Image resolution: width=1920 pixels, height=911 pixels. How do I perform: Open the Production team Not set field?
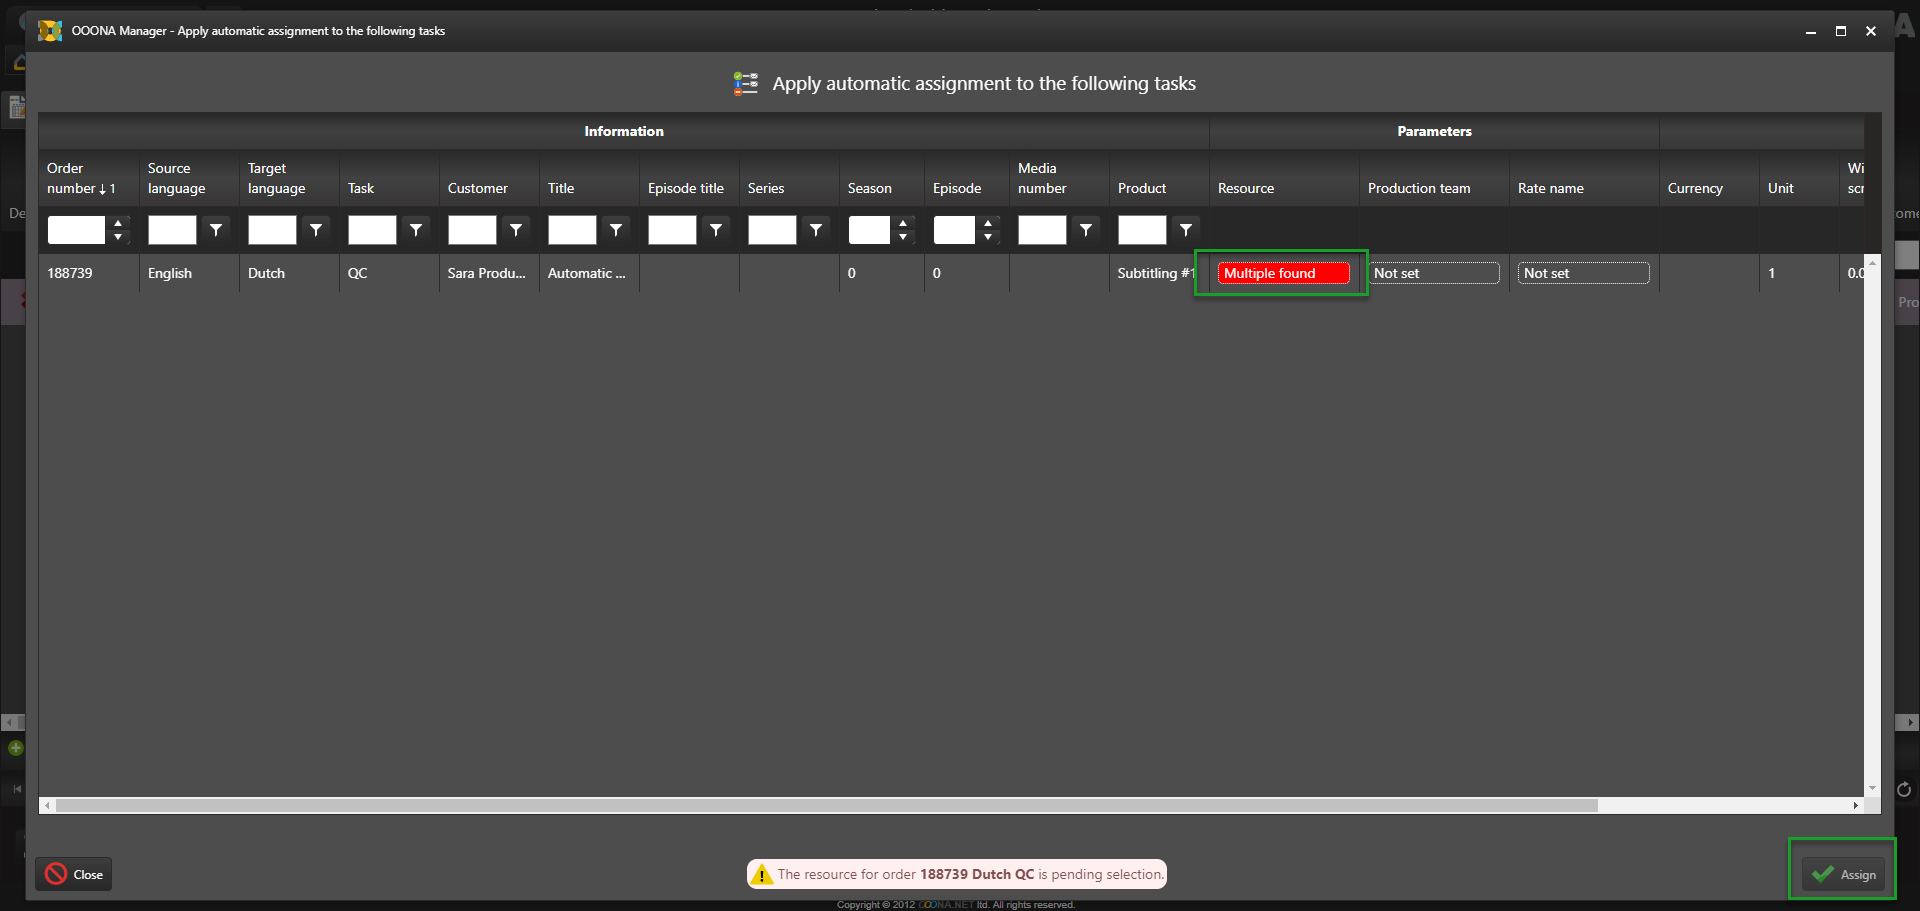(1433, 273)
